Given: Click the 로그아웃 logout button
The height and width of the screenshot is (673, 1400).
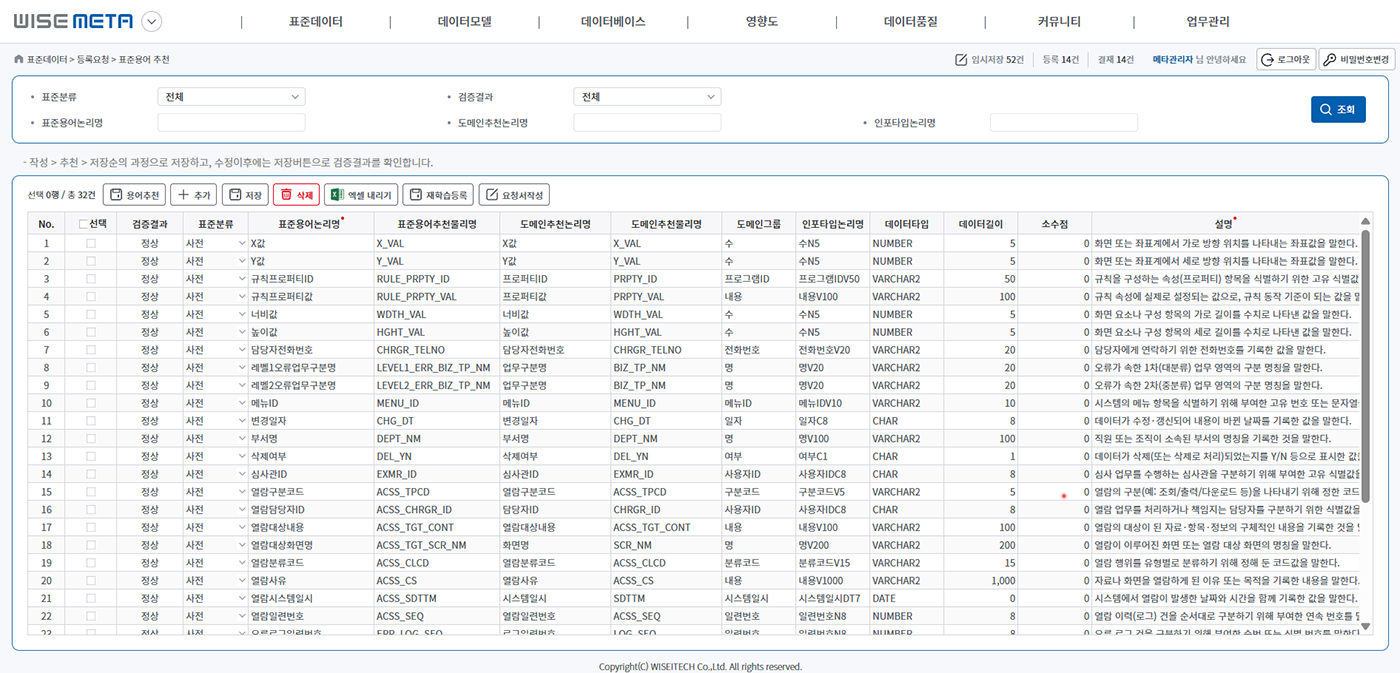Looking at the screenshot, I should (1286, 60).
